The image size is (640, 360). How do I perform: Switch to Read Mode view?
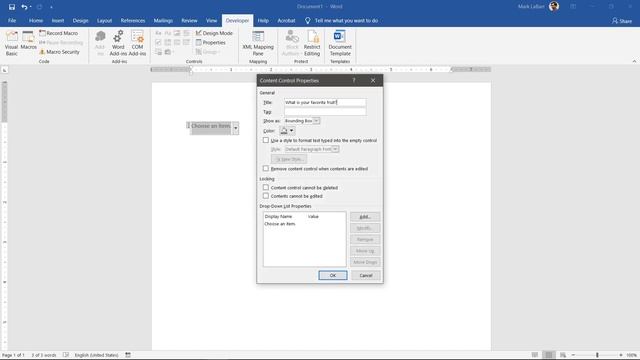tap(535, 355)
